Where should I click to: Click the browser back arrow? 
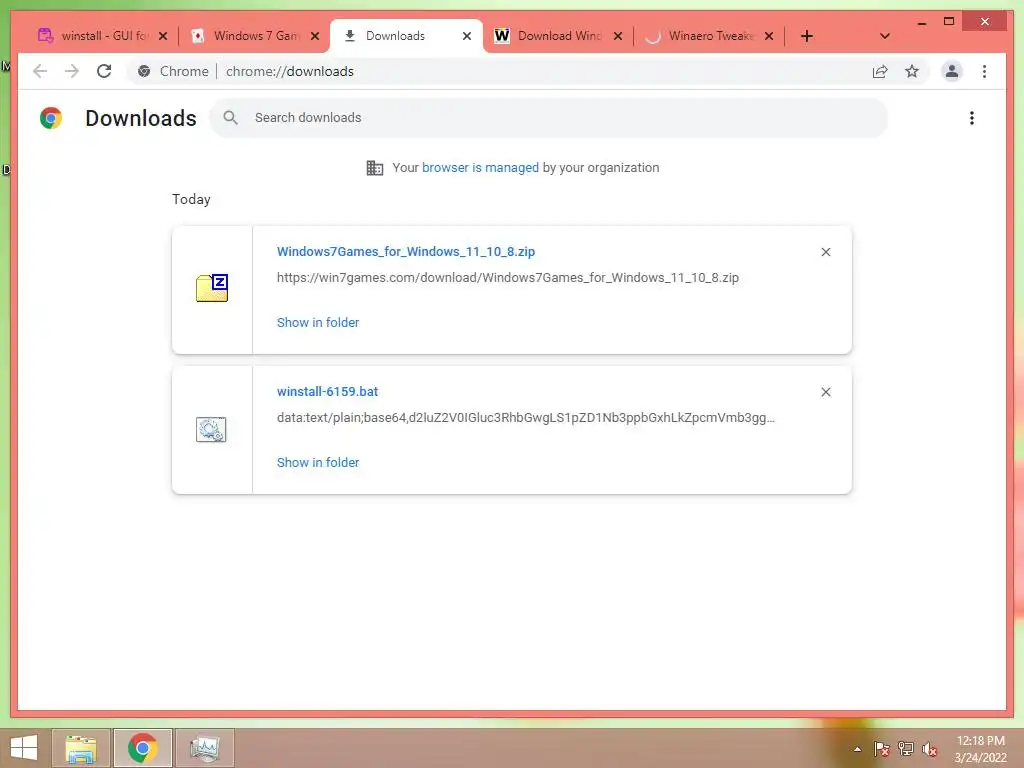tap(40, 71)
